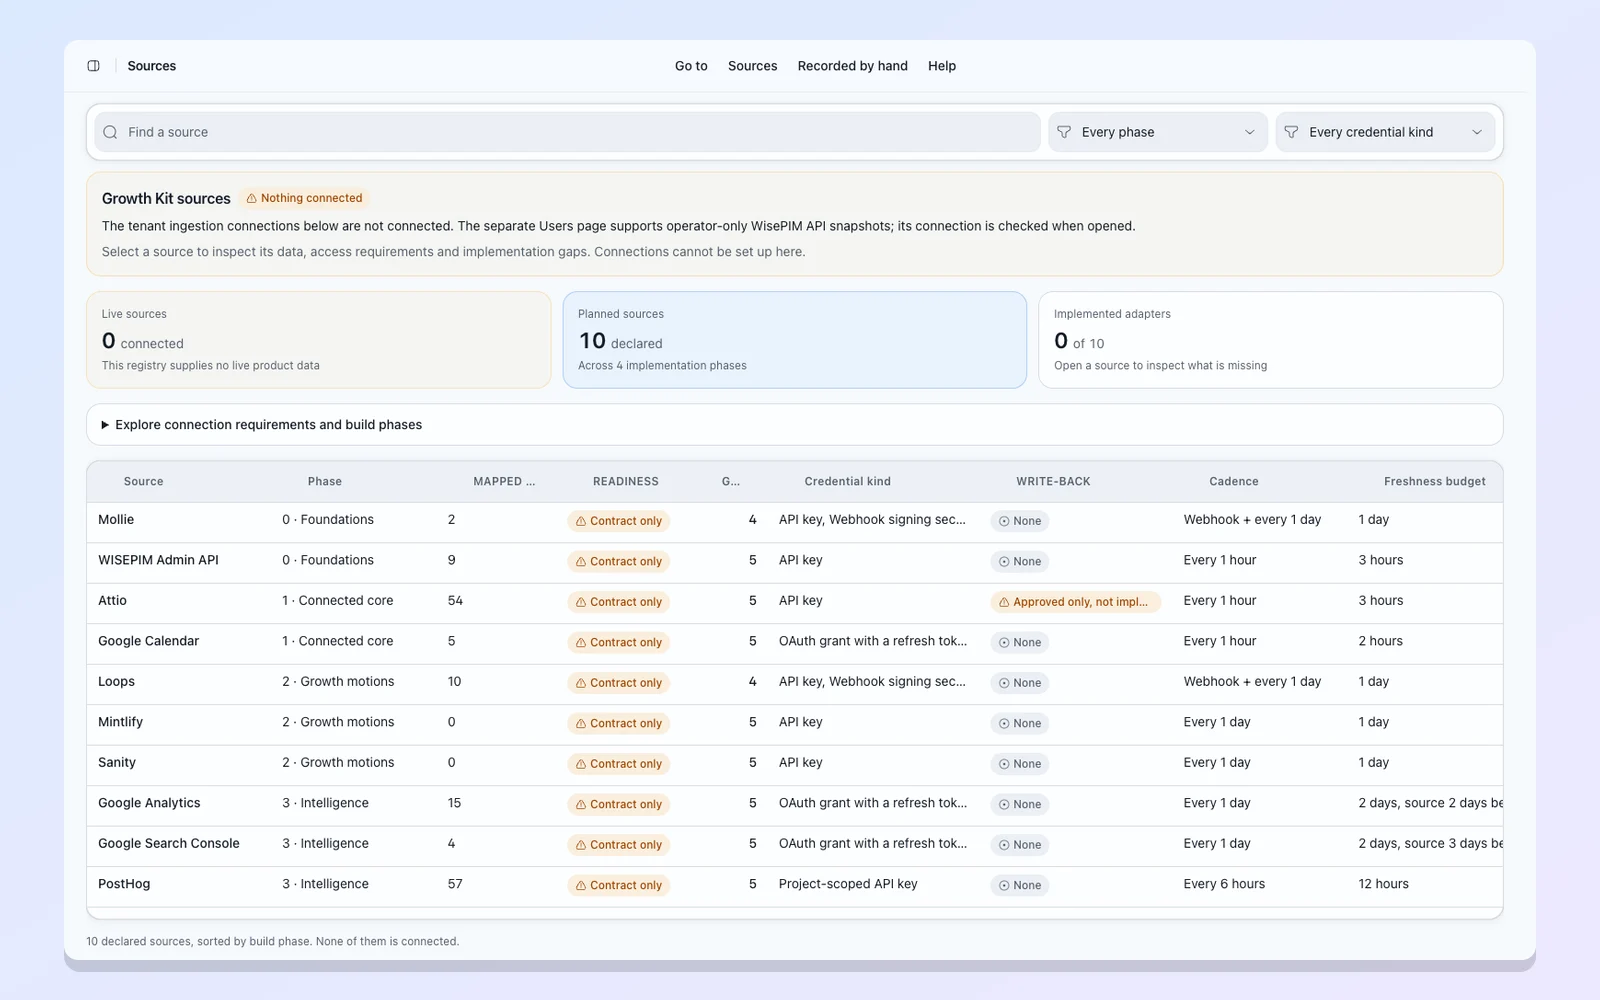Sort by the Cadence column header
This screenshot has height=1000, width=1600.
(1234, 482)
